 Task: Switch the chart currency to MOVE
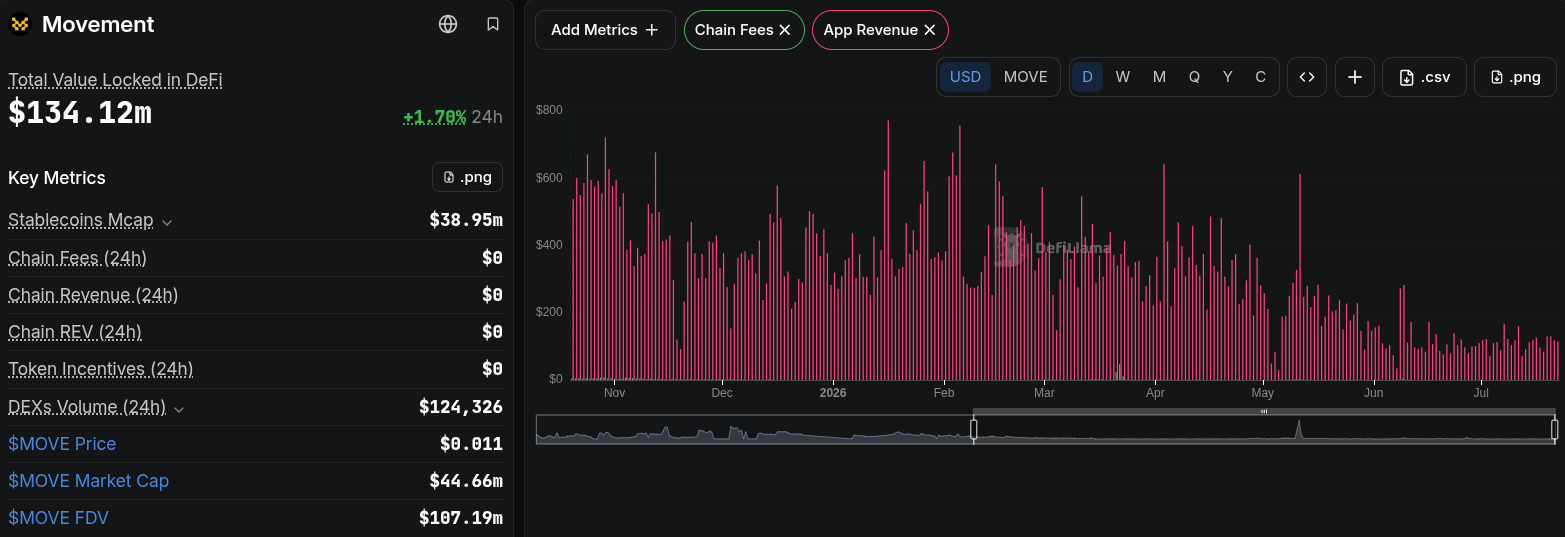(x=1025, y=77)
